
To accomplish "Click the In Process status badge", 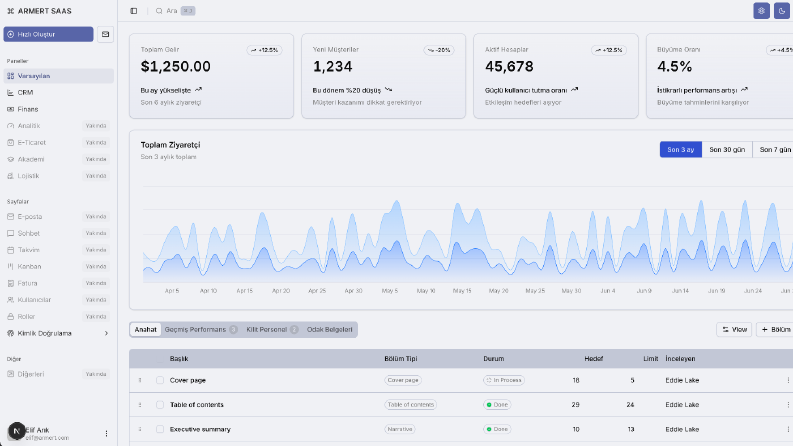I will click(x=504, y=380).
